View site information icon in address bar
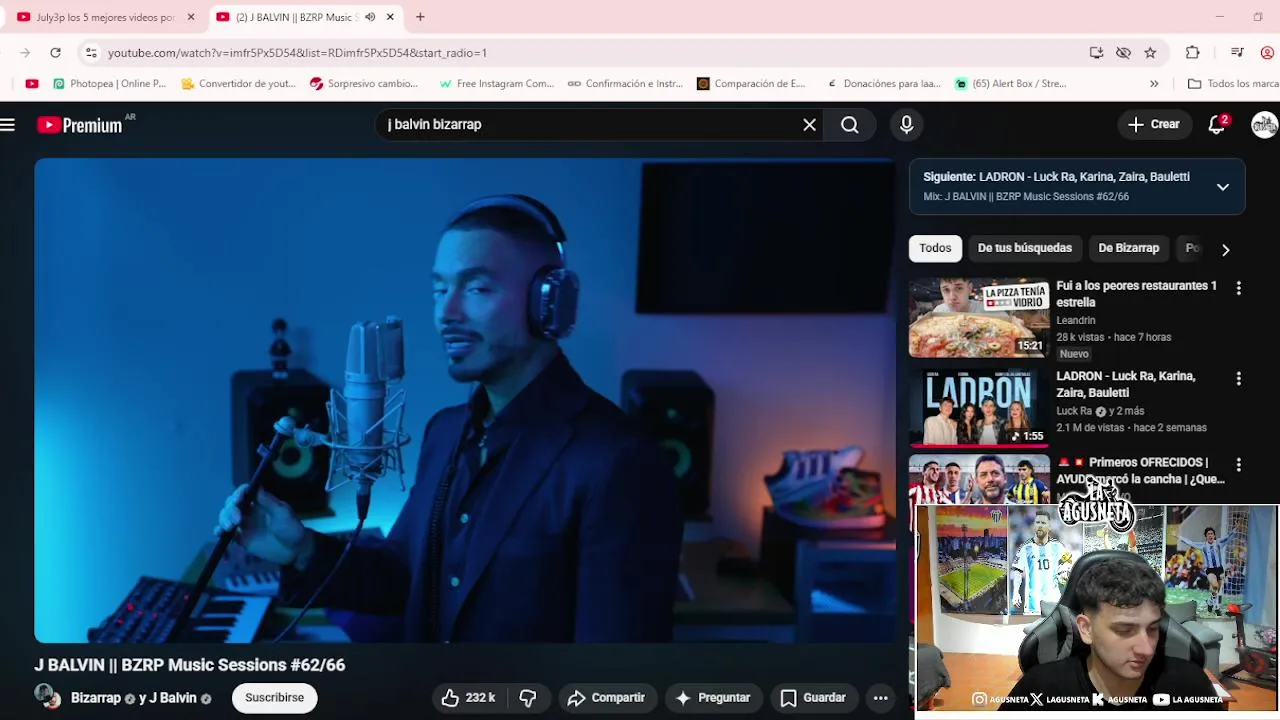The height and width of the screenshot is (720, 1280). [91, 53]
